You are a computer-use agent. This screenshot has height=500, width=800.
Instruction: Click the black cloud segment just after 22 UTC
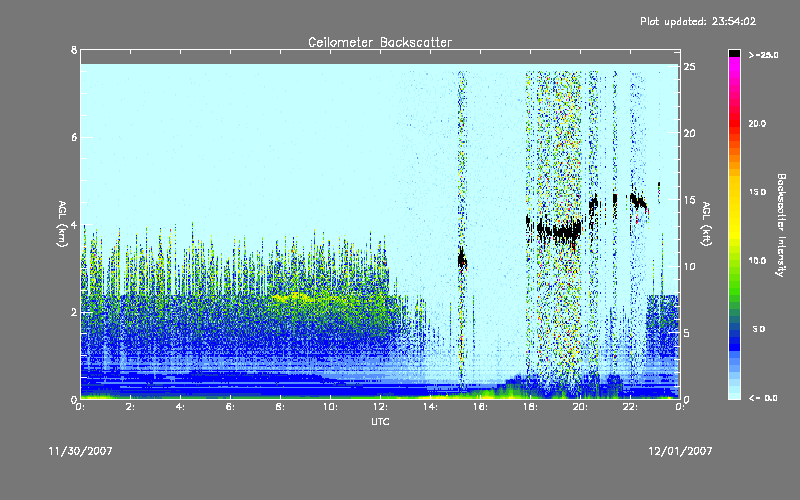point(638,201)
